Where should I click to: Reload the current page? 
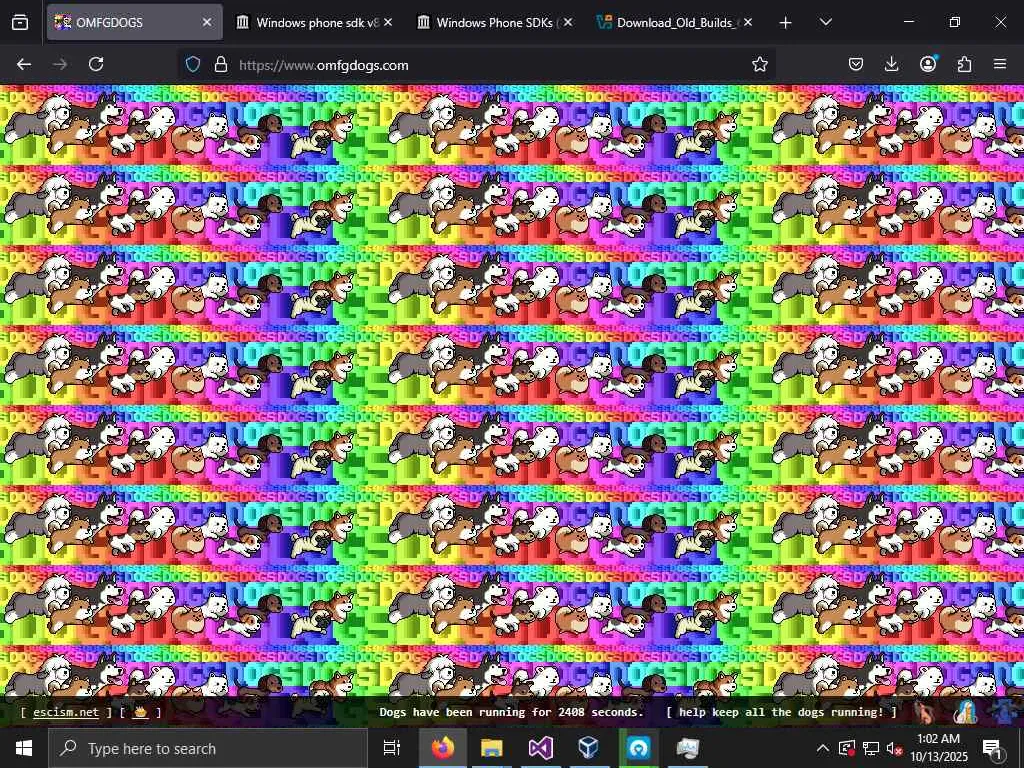point(96,64)
